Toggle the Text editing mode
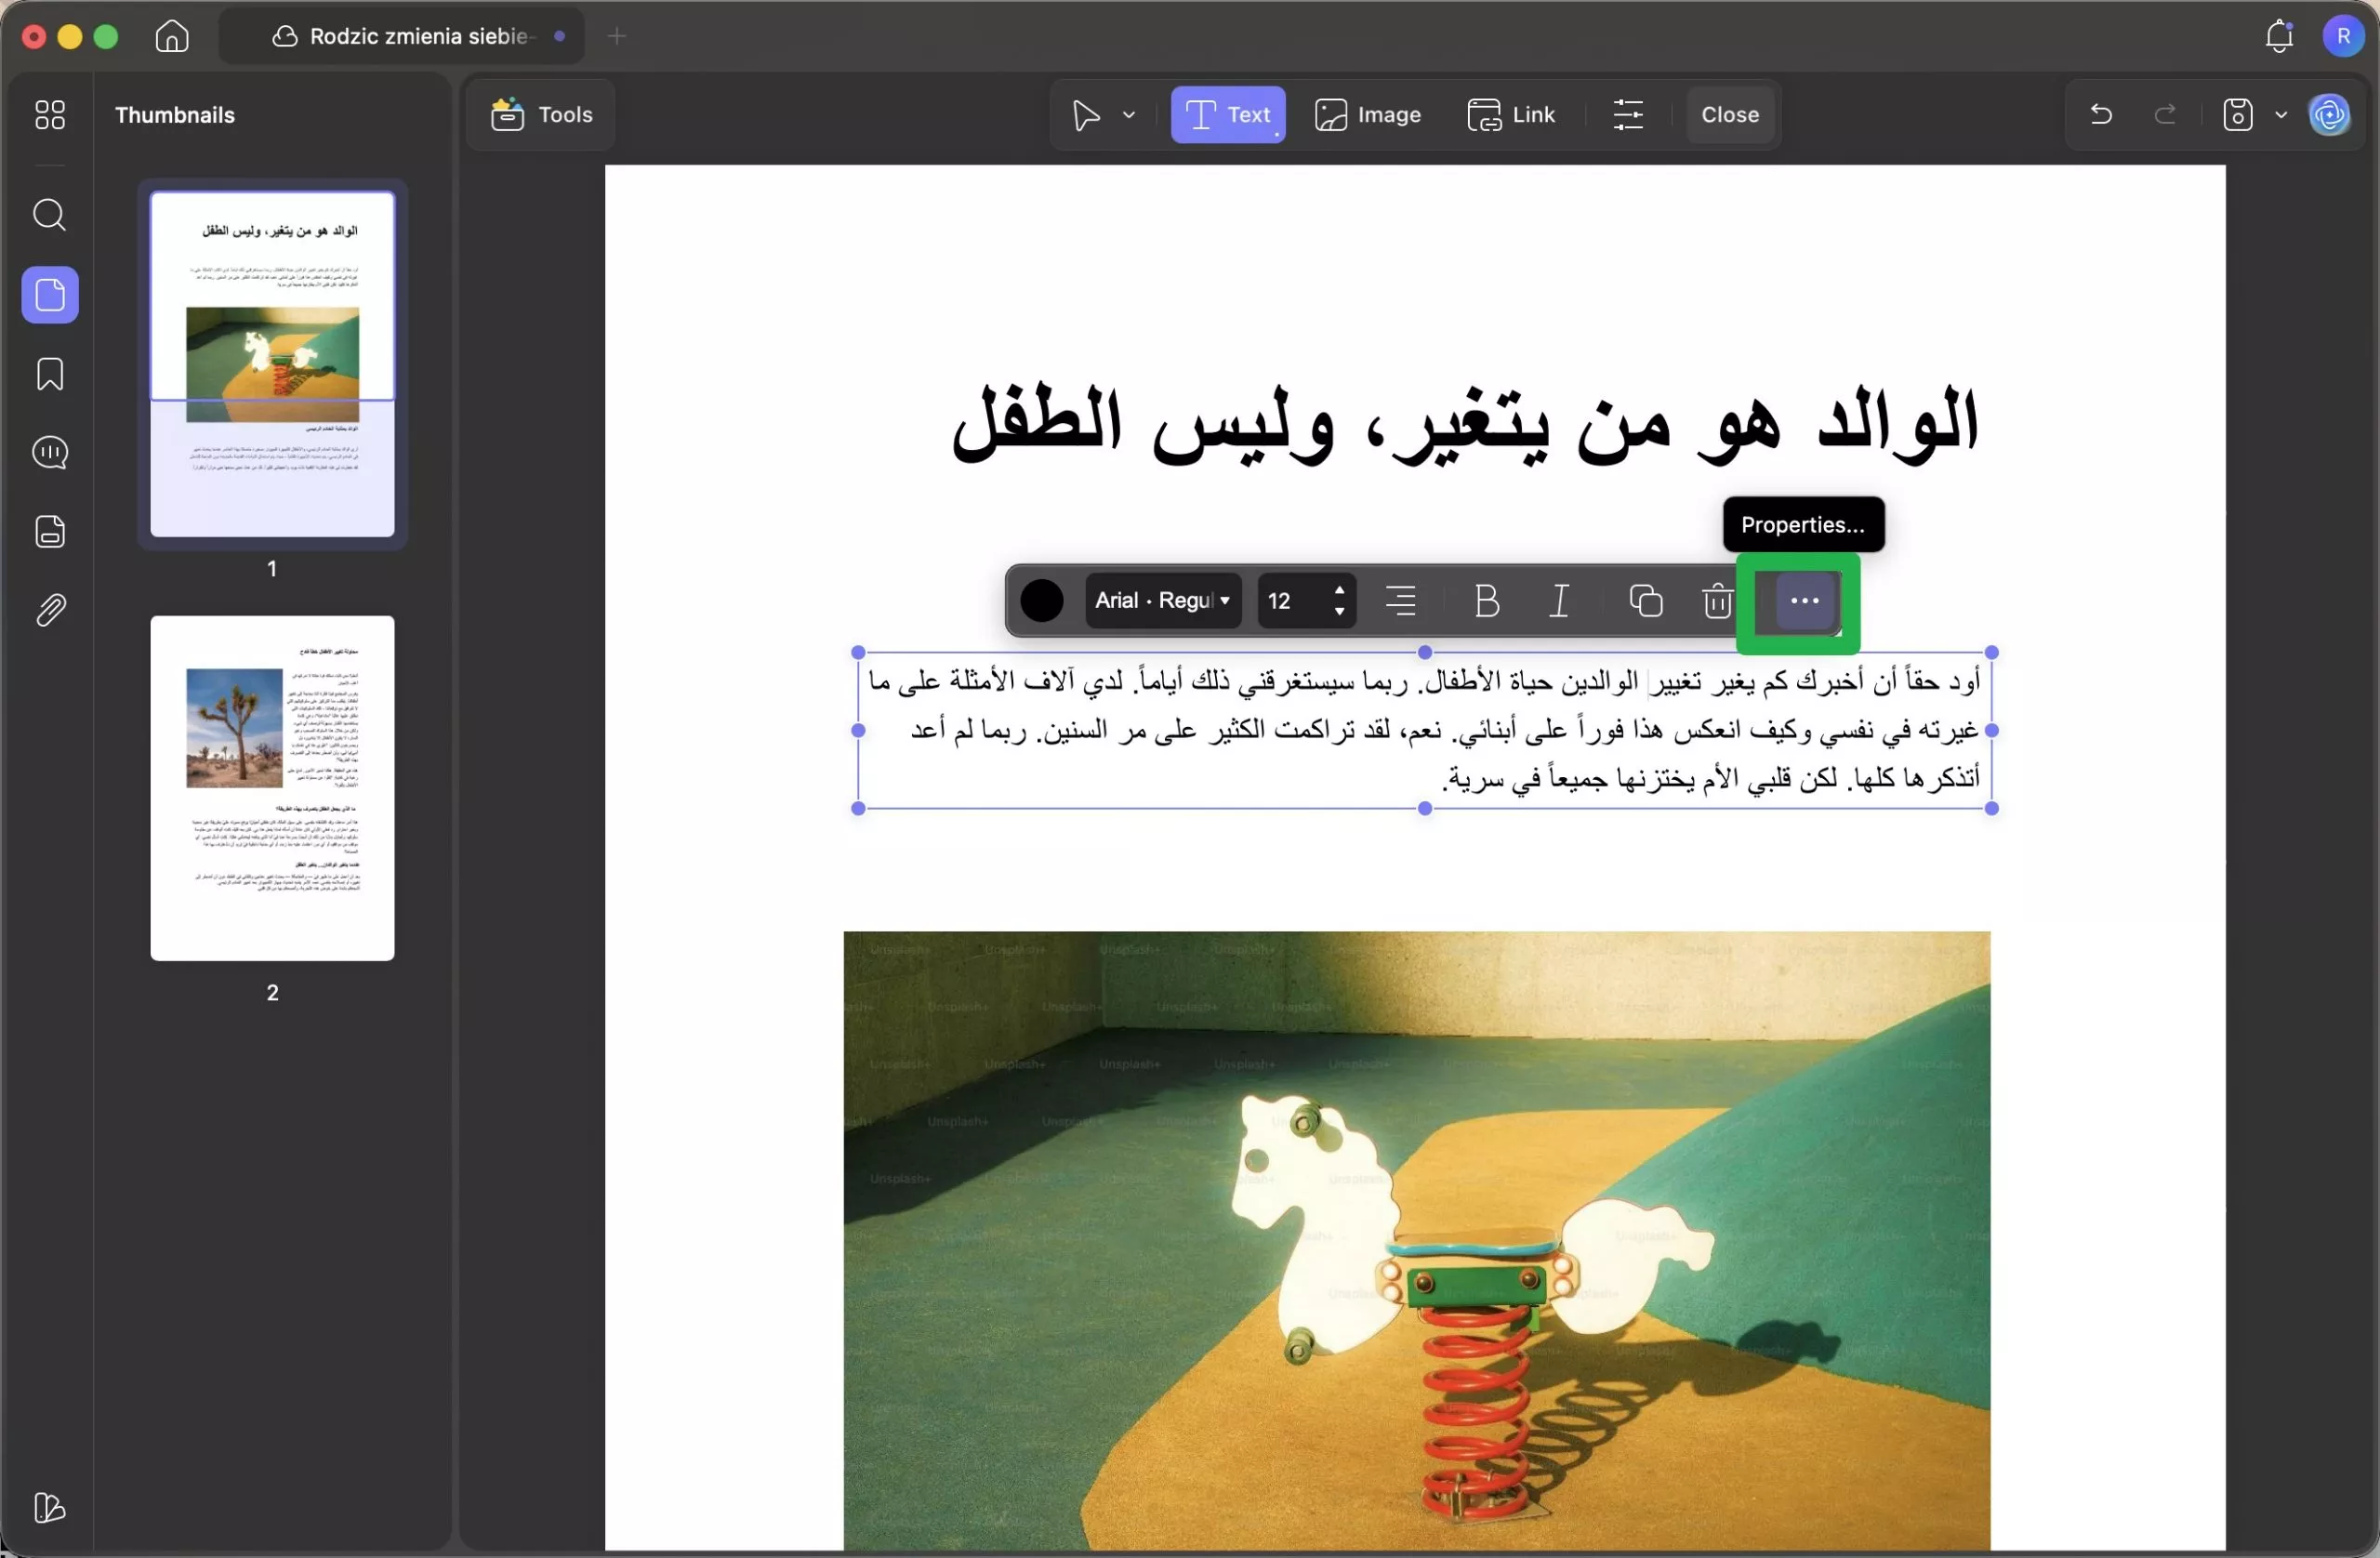Viewport: 2380px width, 1558px height. pos(1227,114)
